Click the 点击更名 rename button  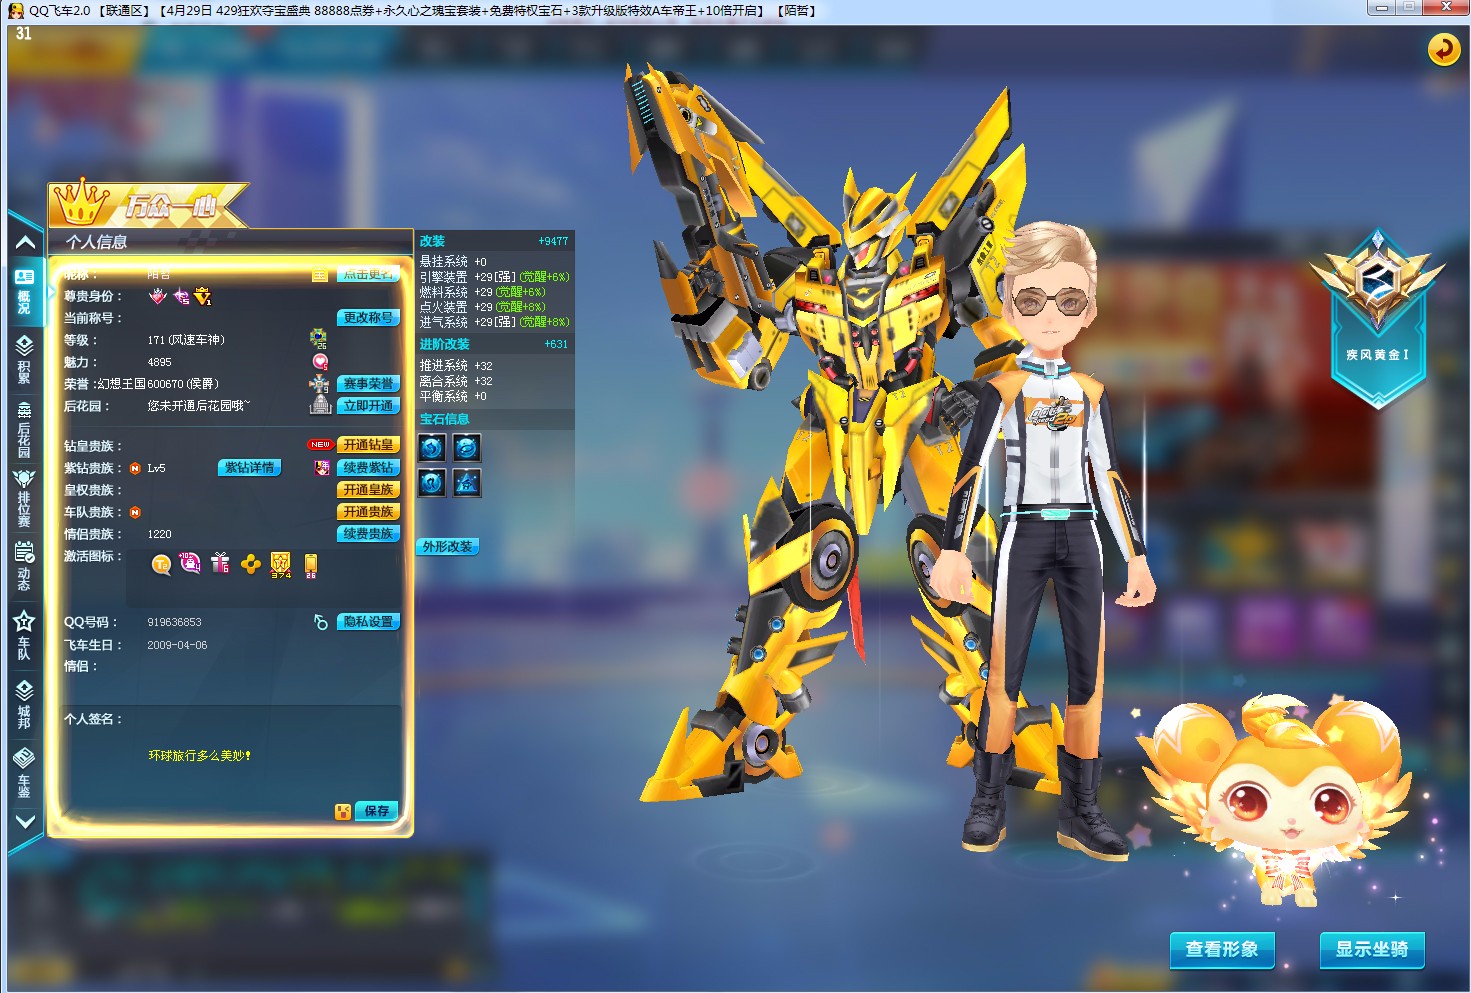368,274
